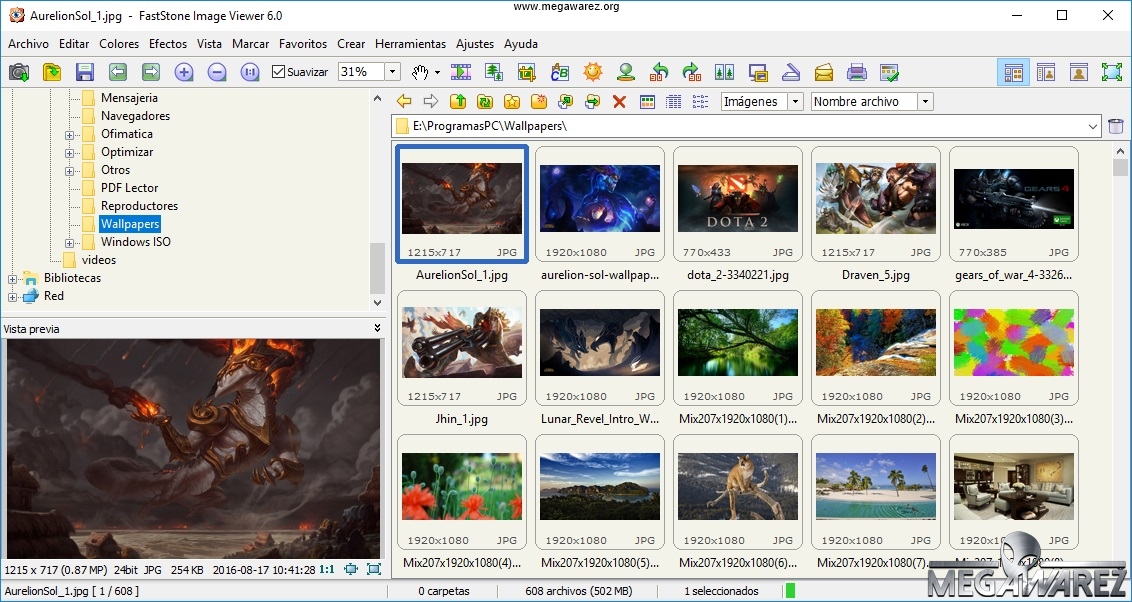This screenshot has width=1132, height=602.
Task: Click the create new folder icon
Action: click(x=539, y=102)
